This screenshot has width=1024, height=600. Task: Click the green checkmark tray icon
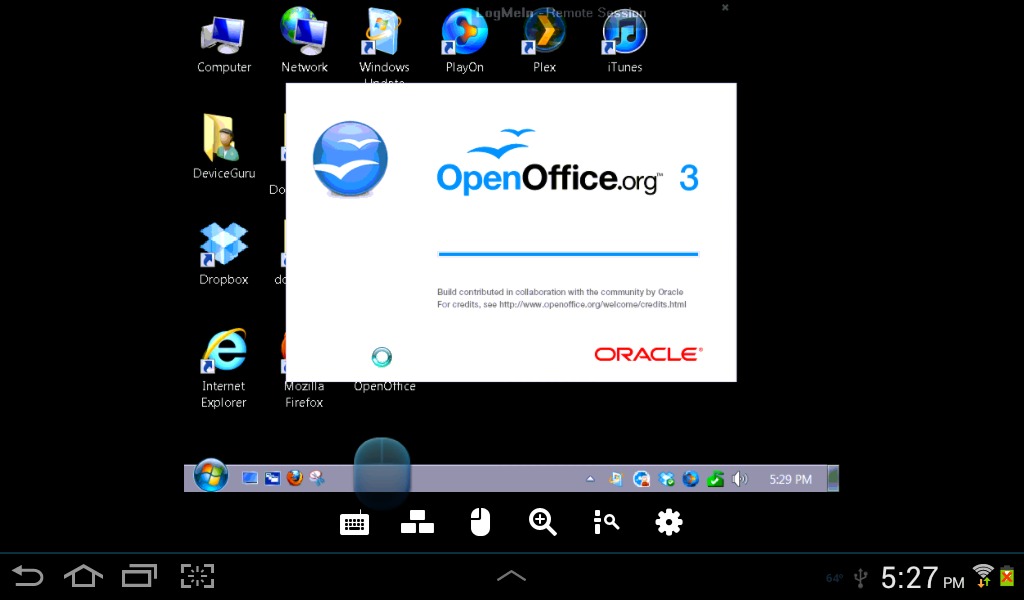[716, 479]
